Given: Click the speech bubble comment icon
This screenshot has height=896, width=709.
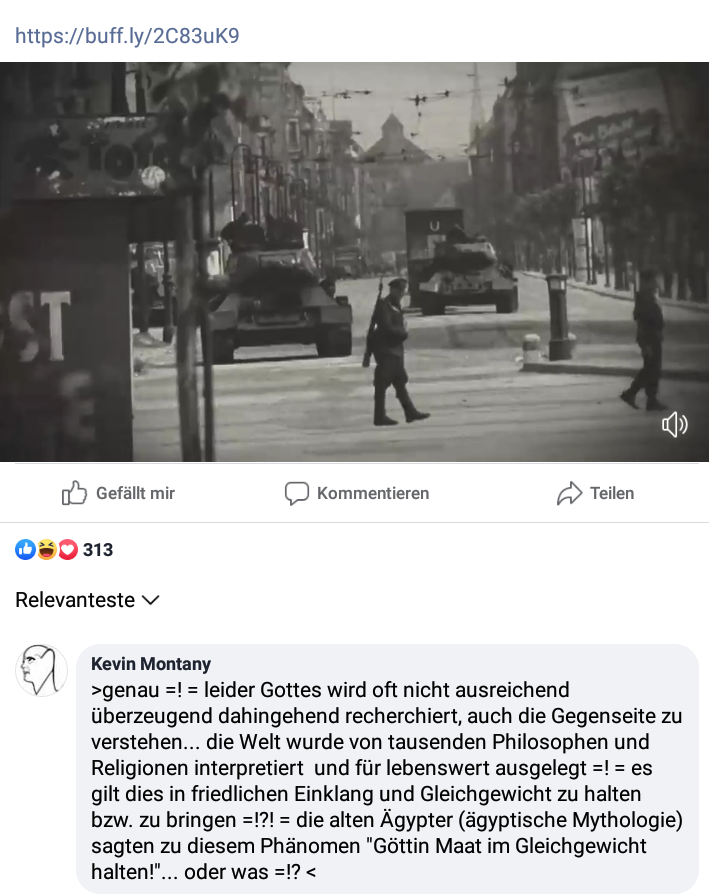Looking at the screenshot, I should click(297, 493).
